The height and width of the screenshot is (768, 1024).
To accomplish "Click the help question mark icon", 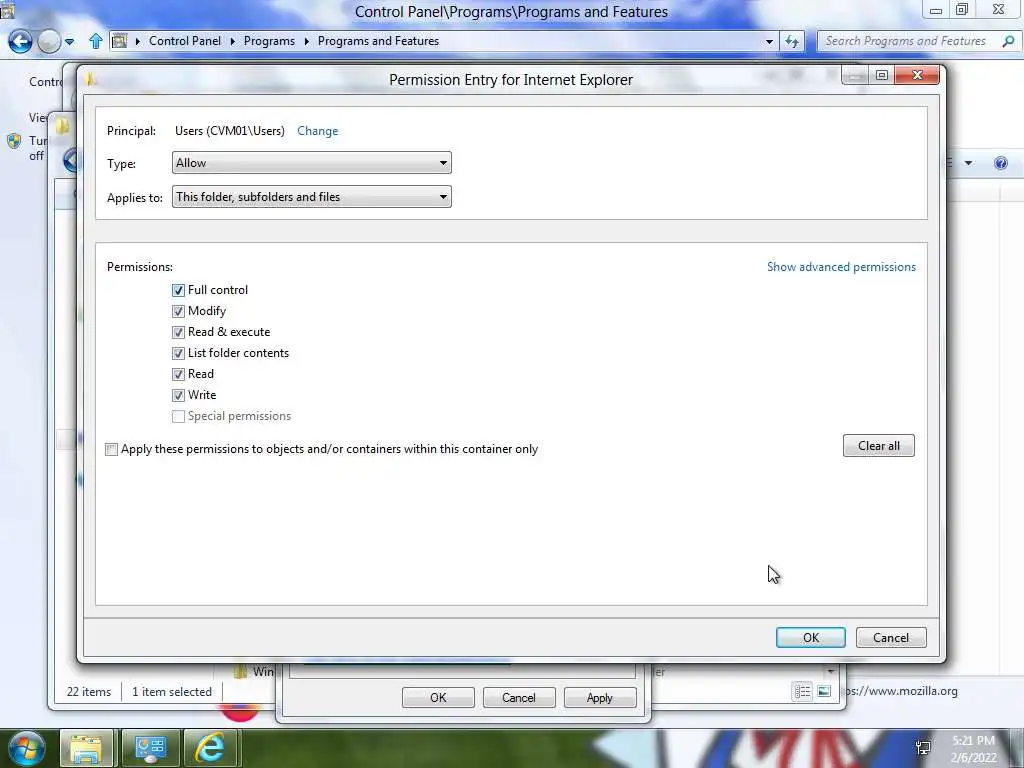I will point(1000,163).
